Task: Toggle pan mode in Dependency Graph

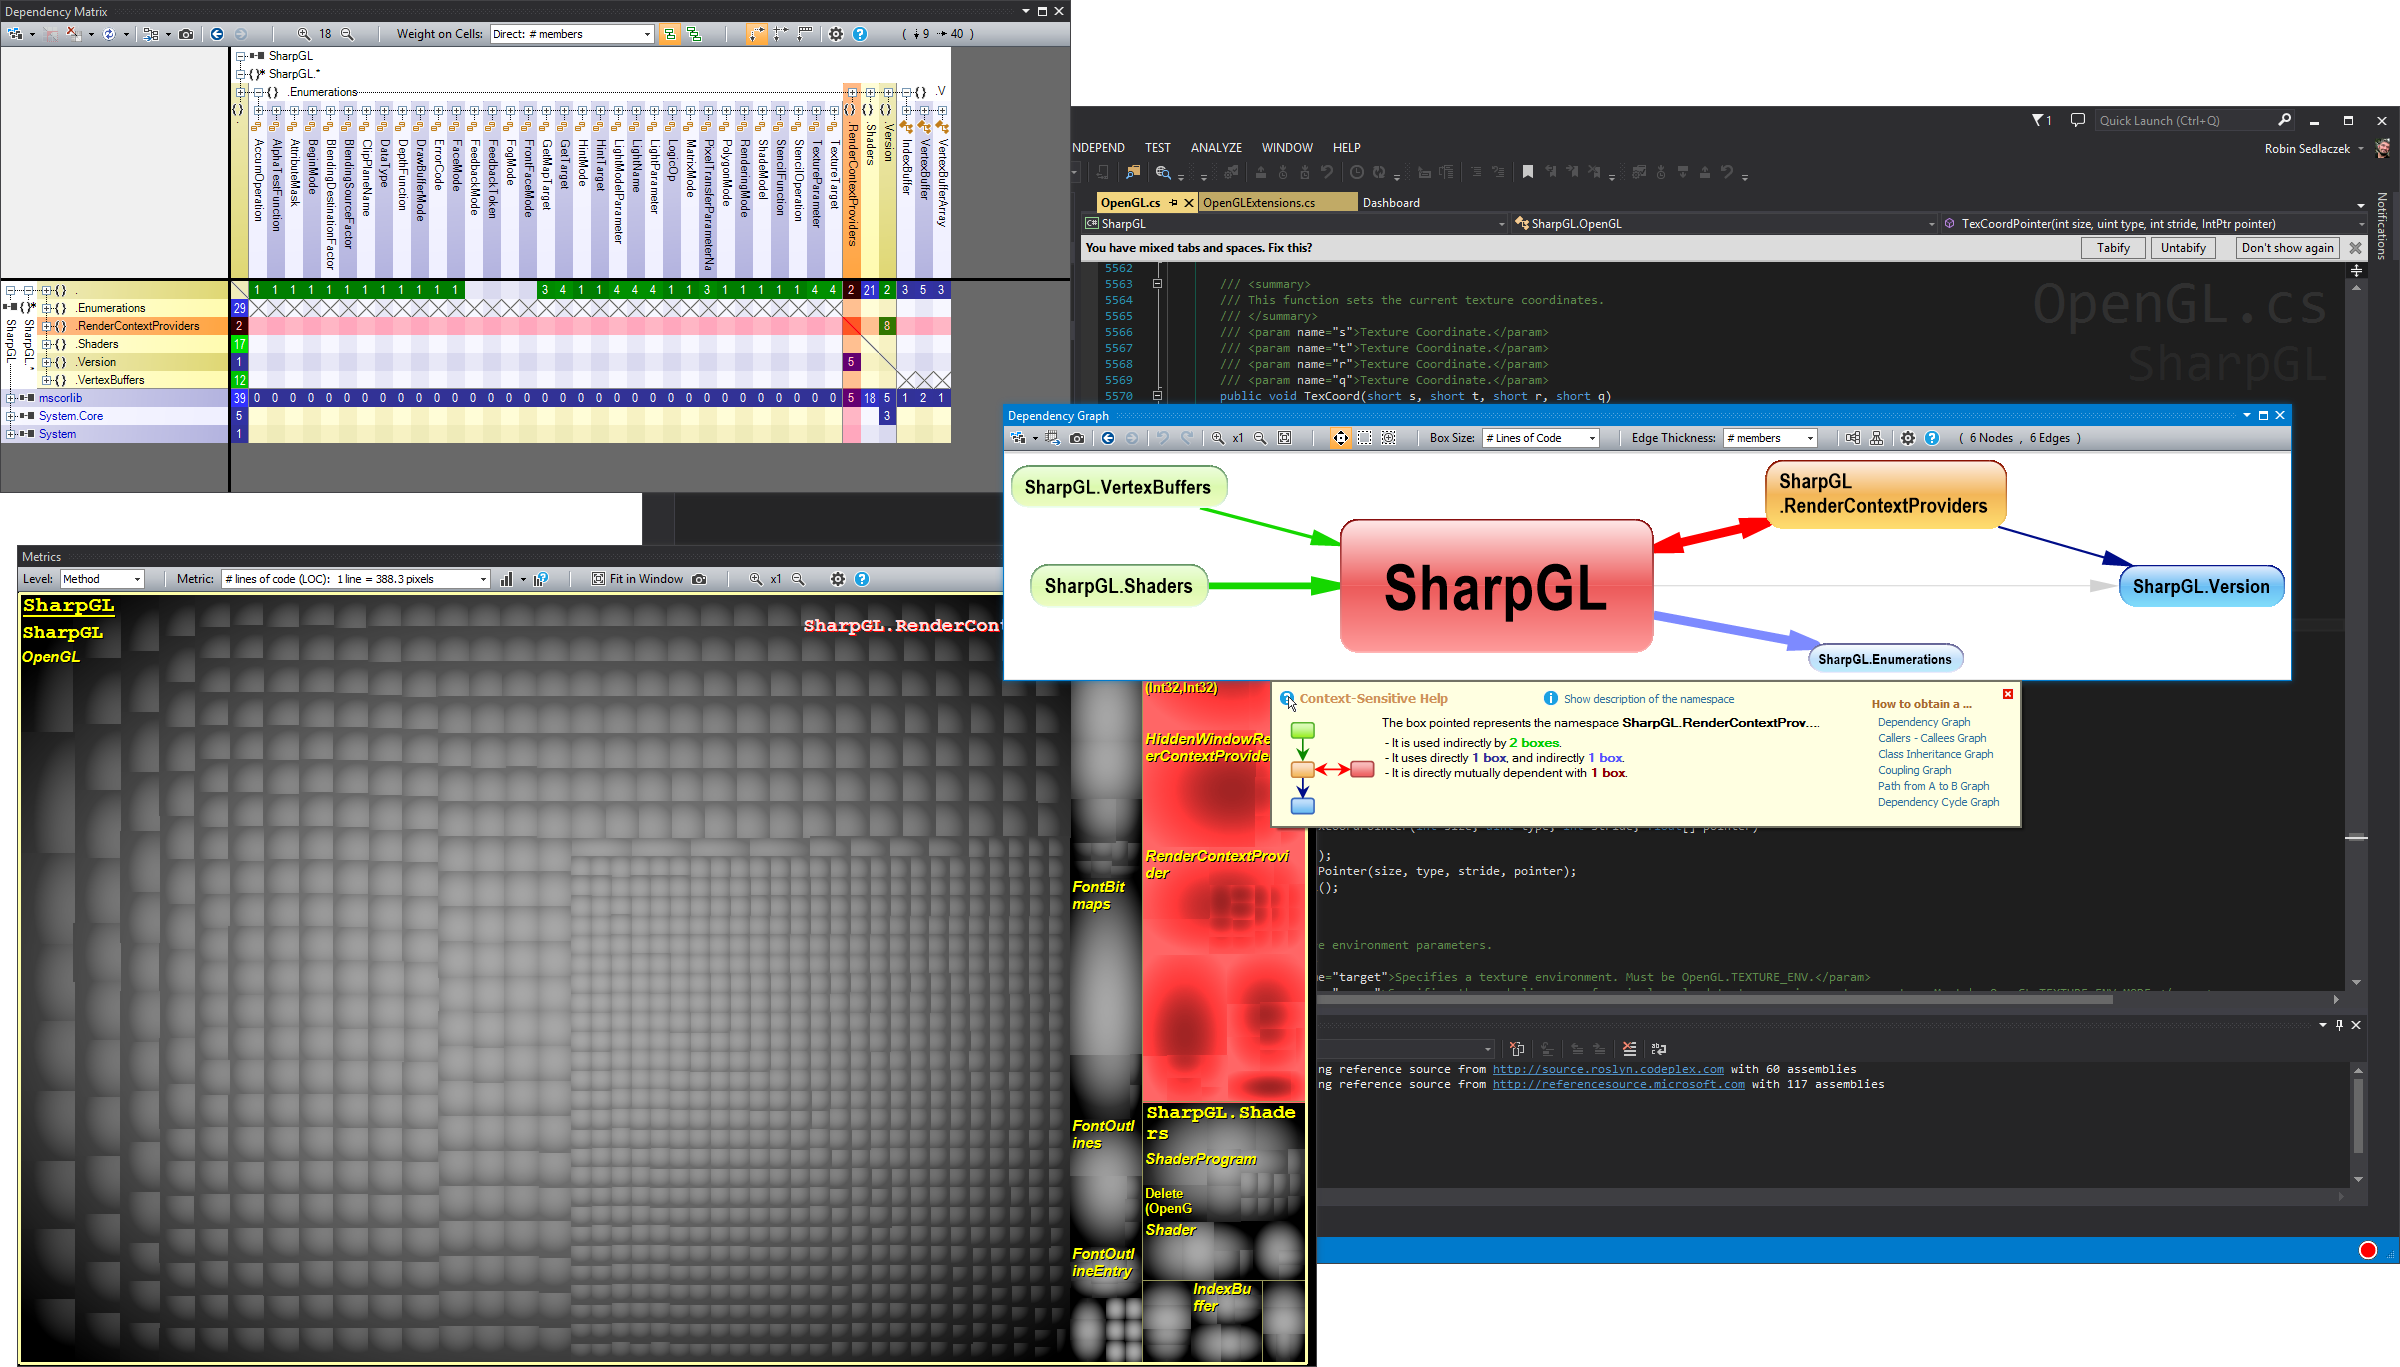Action: click(1340, 438)
